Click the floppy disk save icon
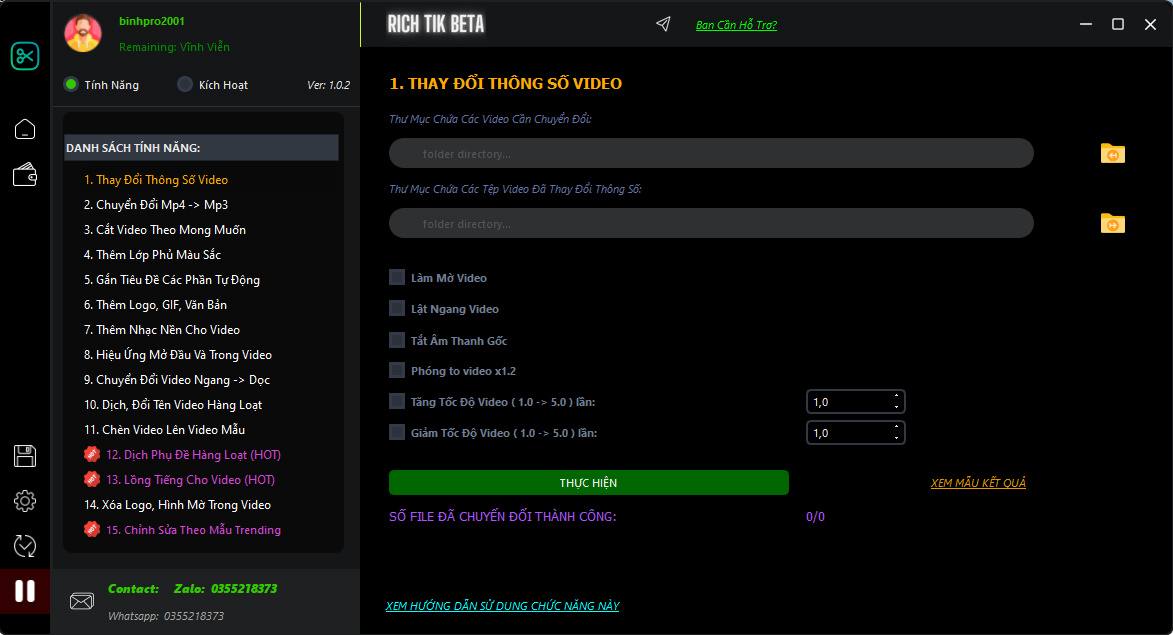This screenshot has height=635, width=1173. tap(25, 456)
